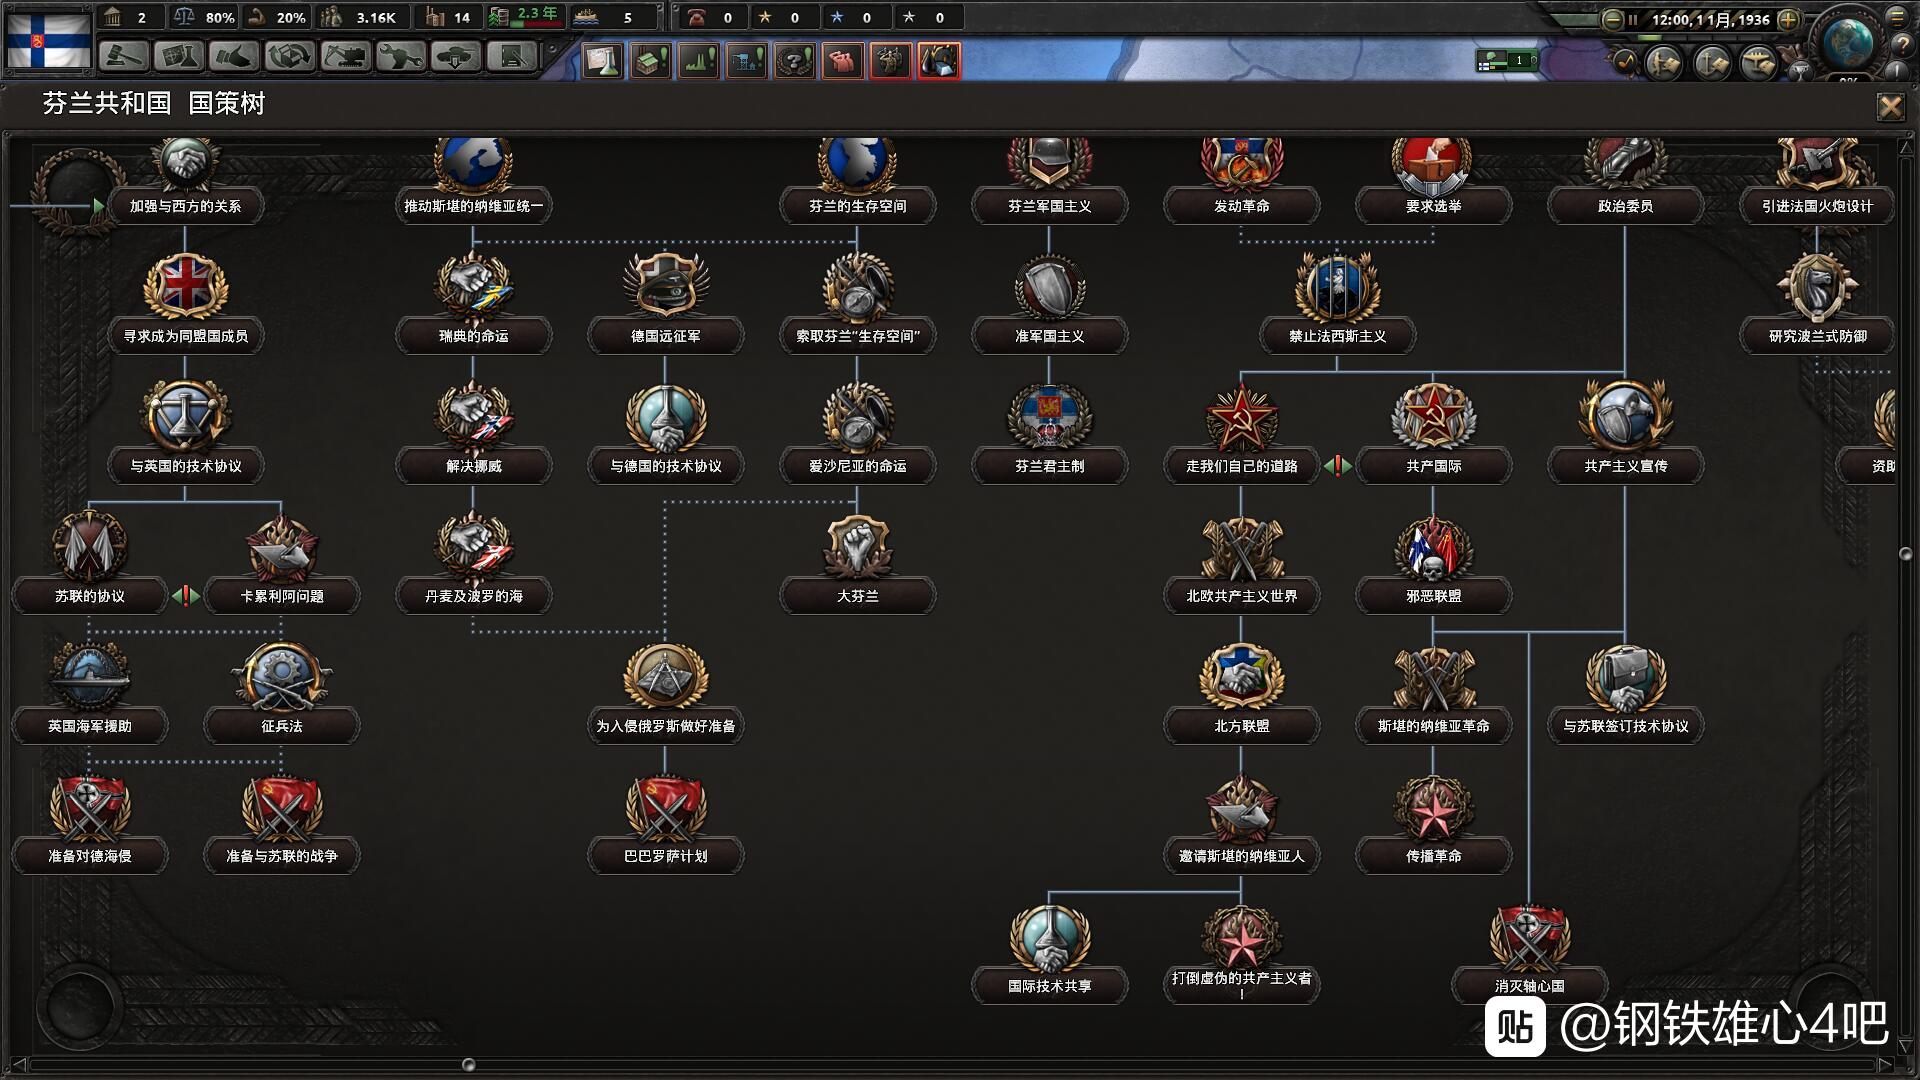Open the Logistics ledger panel
Viewport: 1920px width, 1080px height.
click(511, 57)
